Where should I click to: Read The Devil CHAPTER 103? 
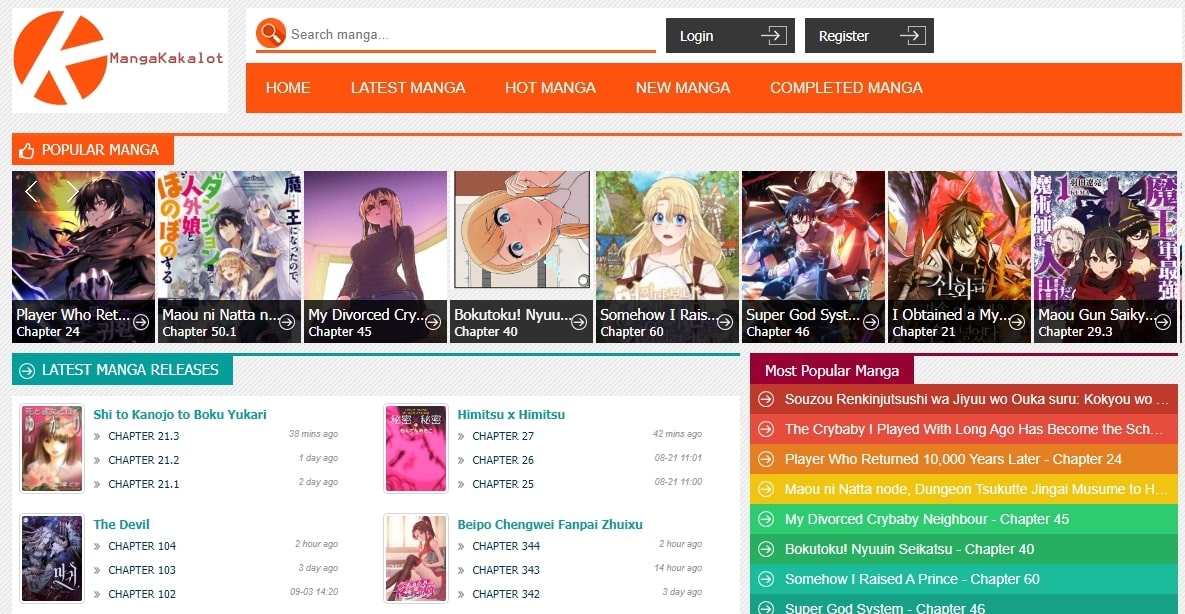click(142, 570)
